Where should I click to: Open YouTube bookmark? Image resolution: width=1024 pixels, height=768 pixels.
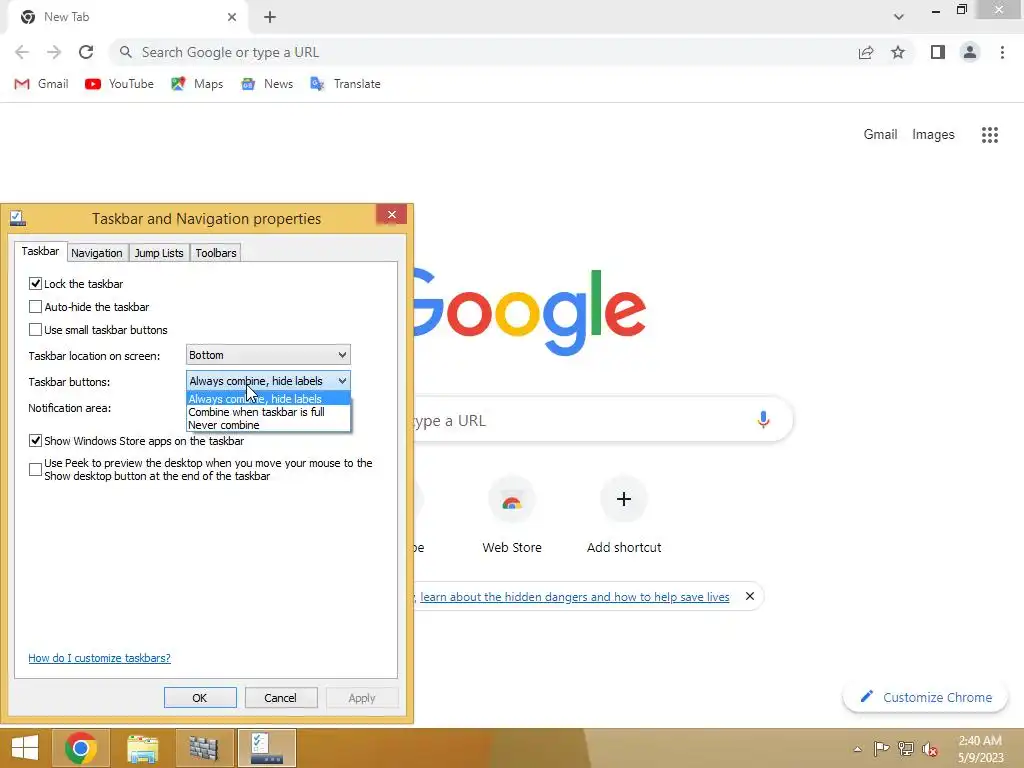coord(120,84)
